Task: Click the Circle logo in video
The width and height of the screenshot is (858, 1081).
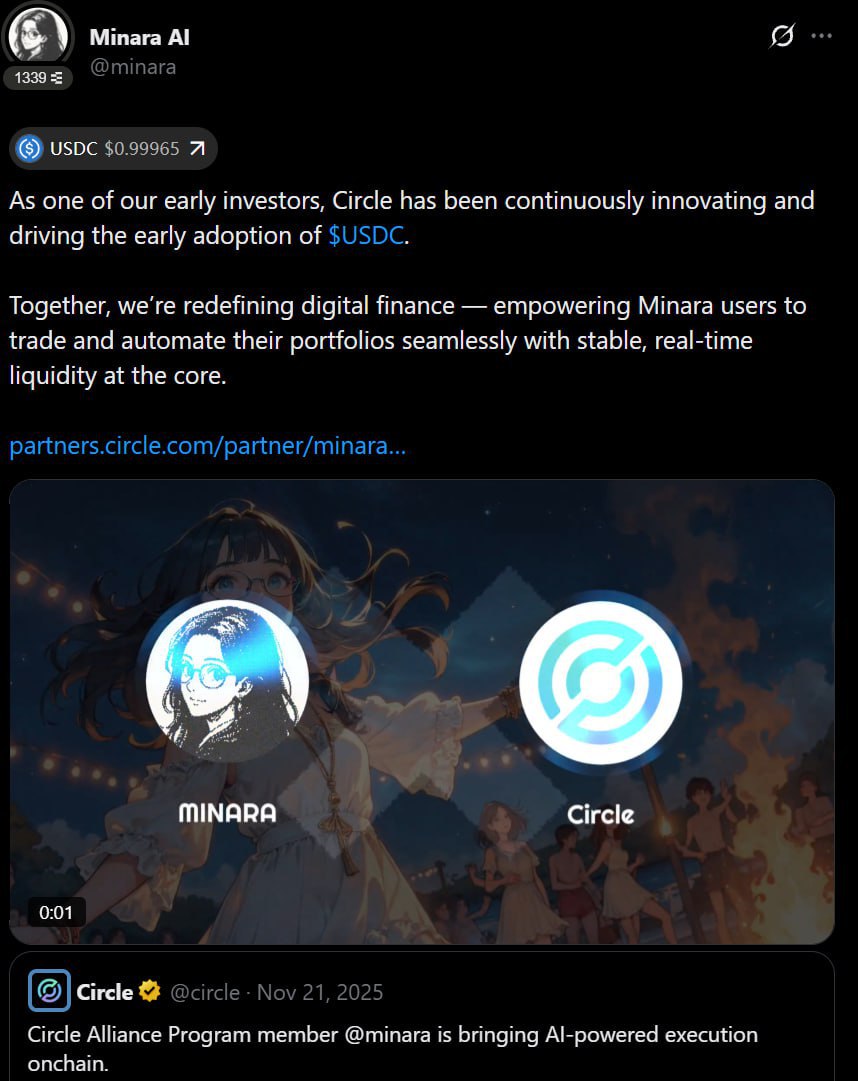Action: coord(601,682)
